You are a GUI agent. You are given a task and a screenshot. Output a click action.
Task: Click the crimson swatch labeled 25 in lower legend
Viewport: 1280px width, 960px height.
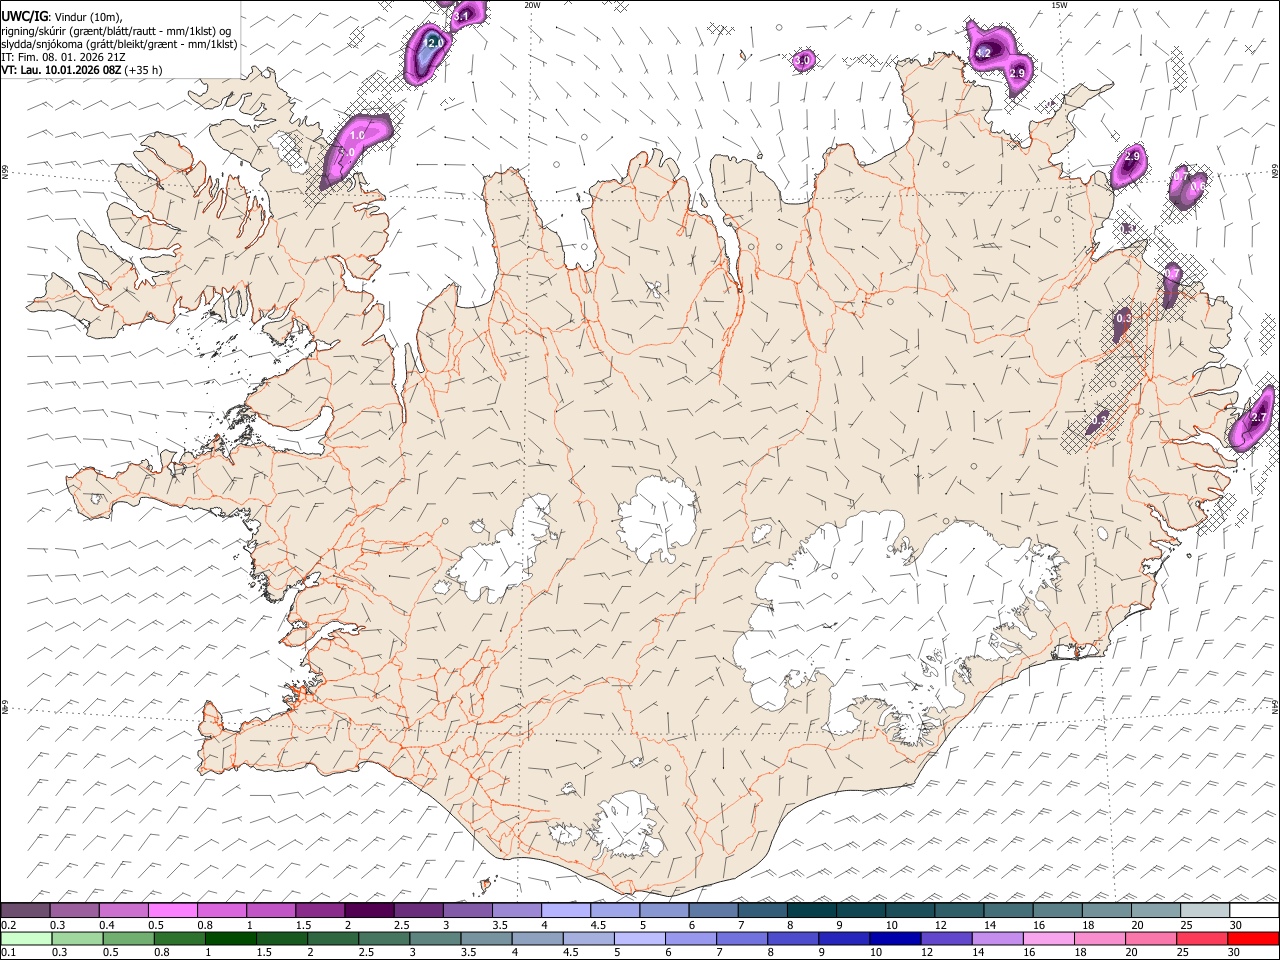pos(1203,938)
